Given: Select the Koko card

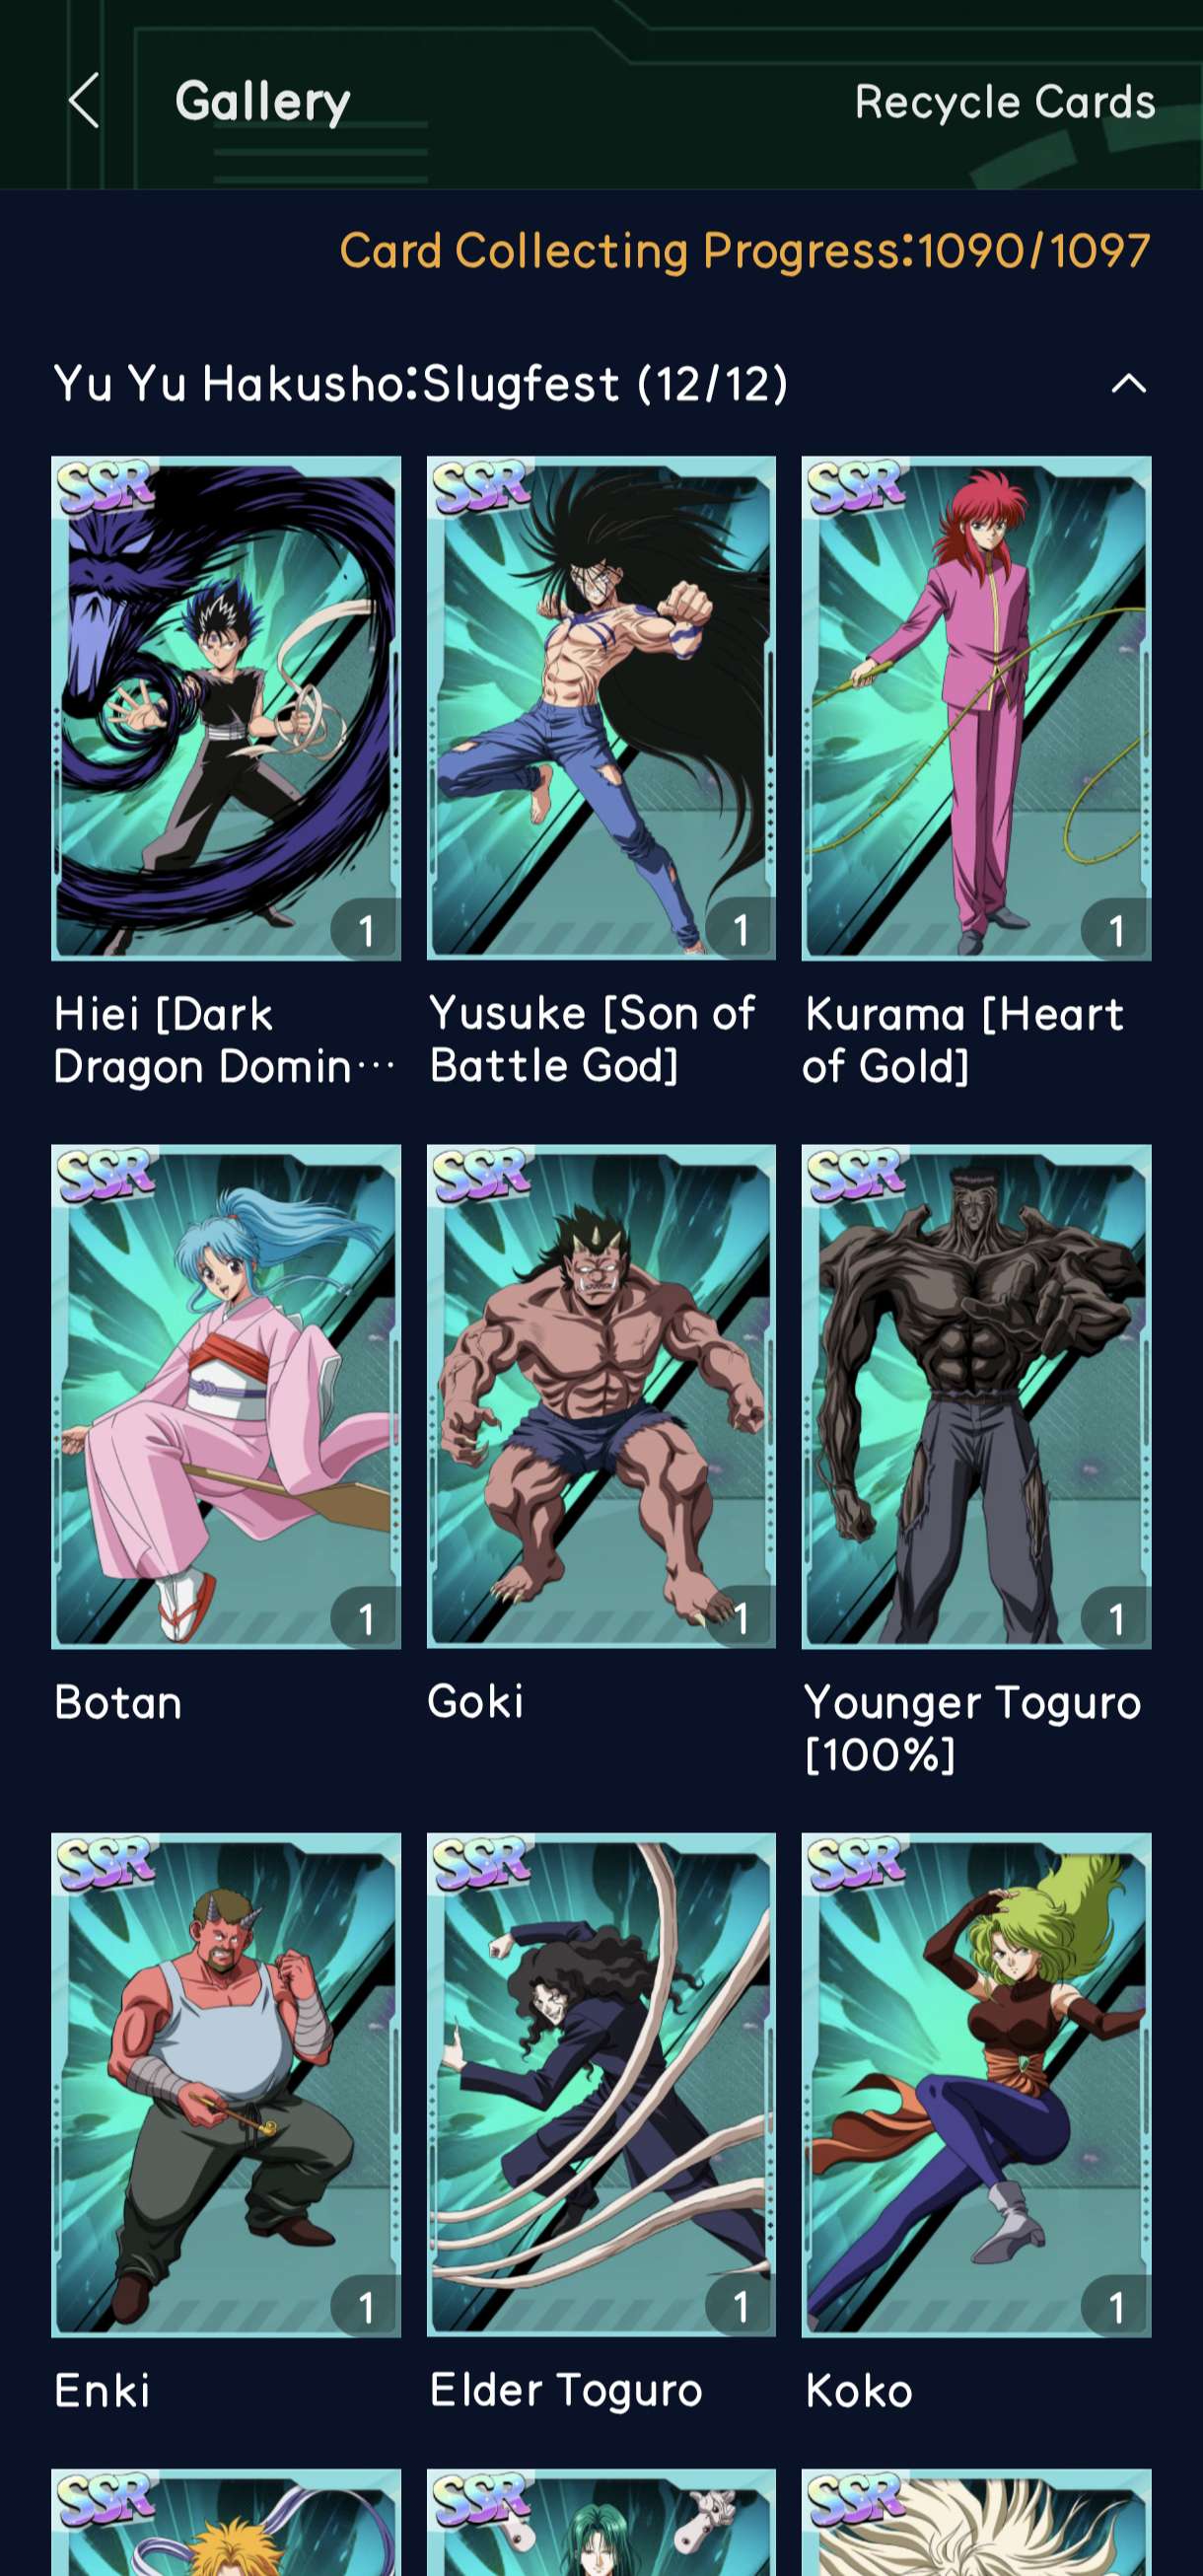Looking at the screenshot, I should click(x=976, y=2084).
